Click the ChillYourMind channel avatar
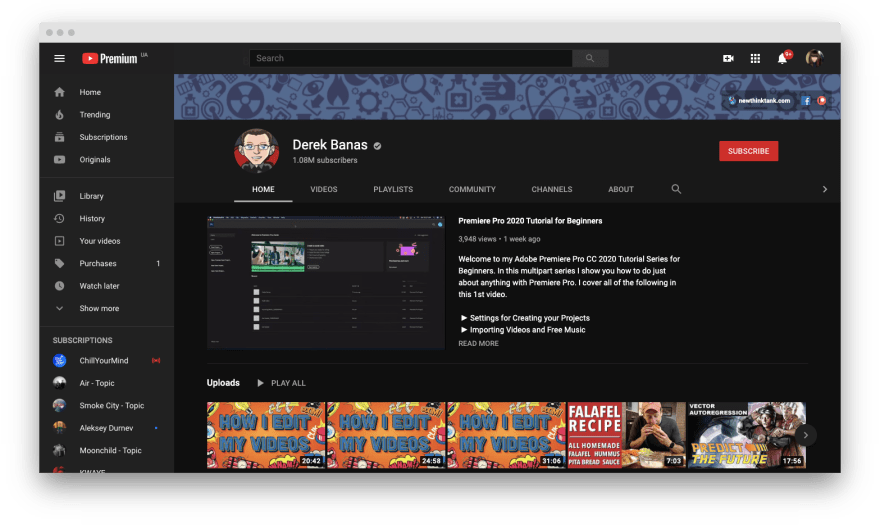The width and height of the screenshot is (880, 529). (59, 361)
